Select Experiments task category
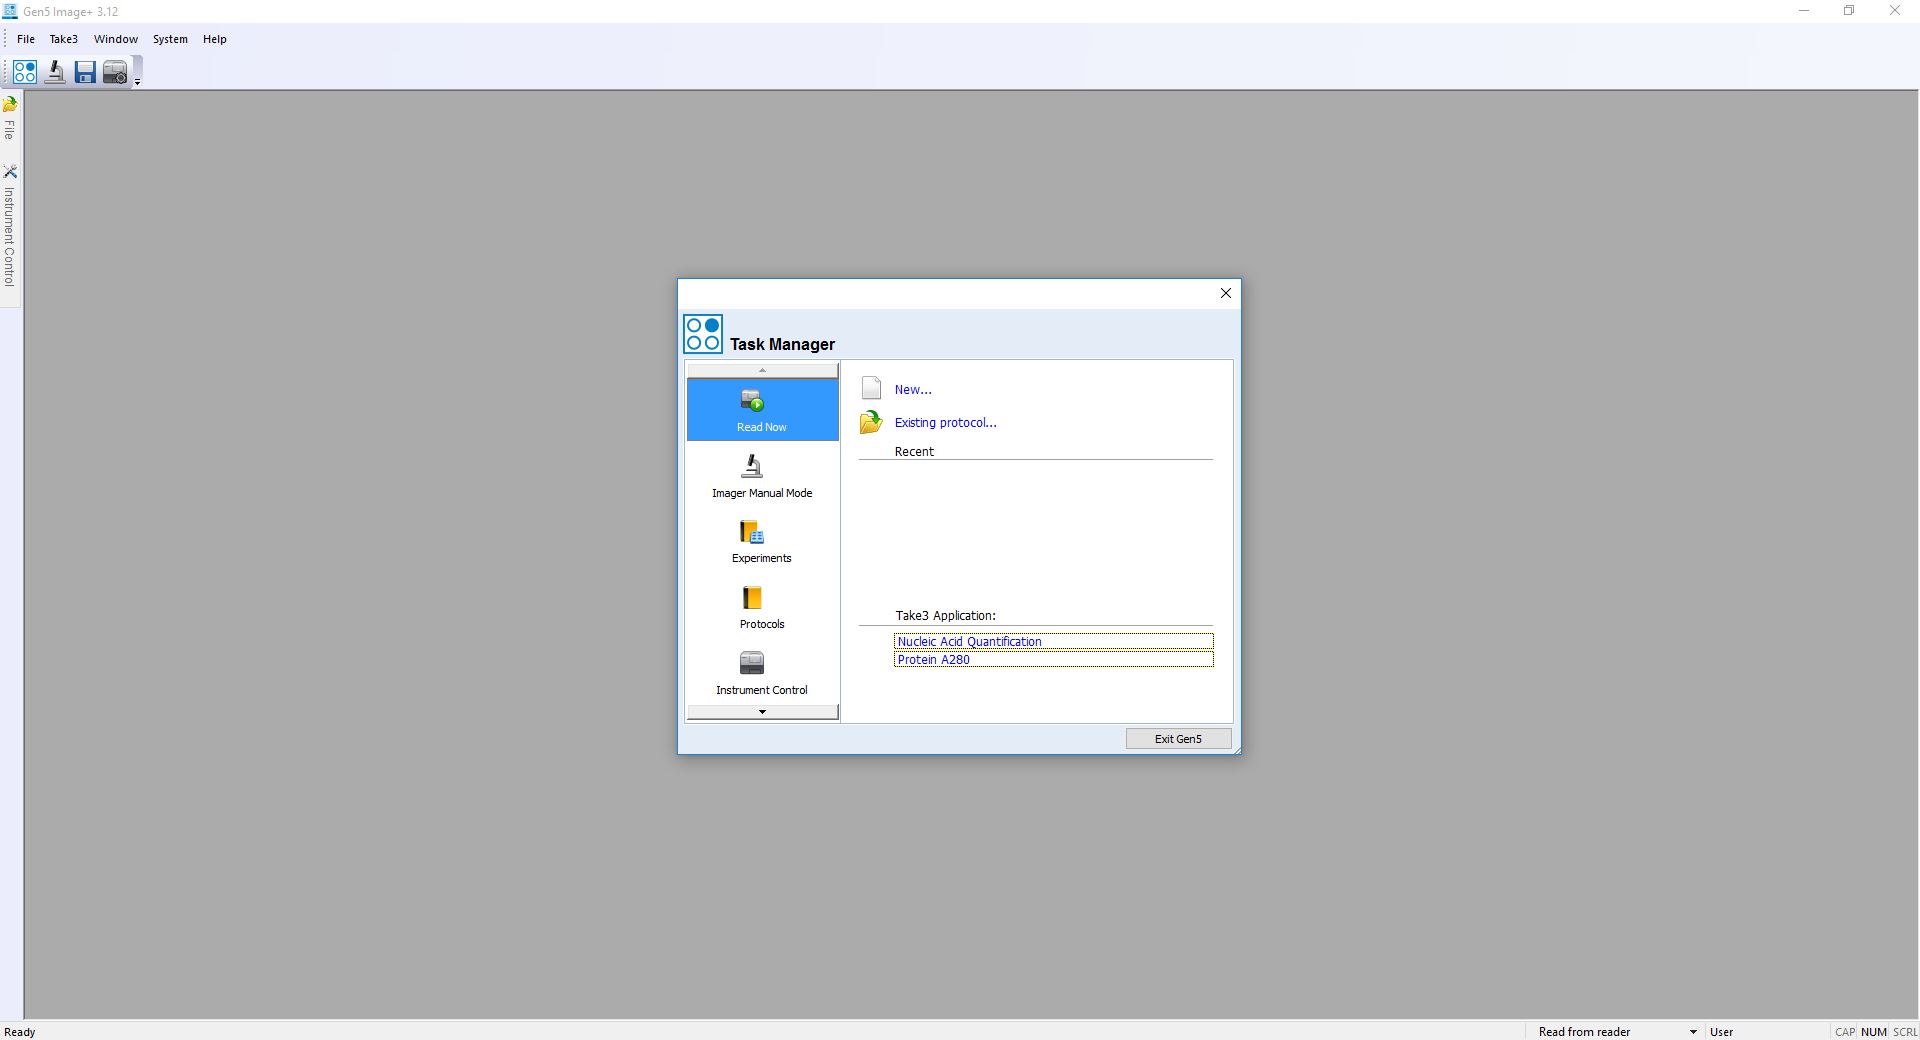This screenshot has height=1040, width=1920. point(762,542)
